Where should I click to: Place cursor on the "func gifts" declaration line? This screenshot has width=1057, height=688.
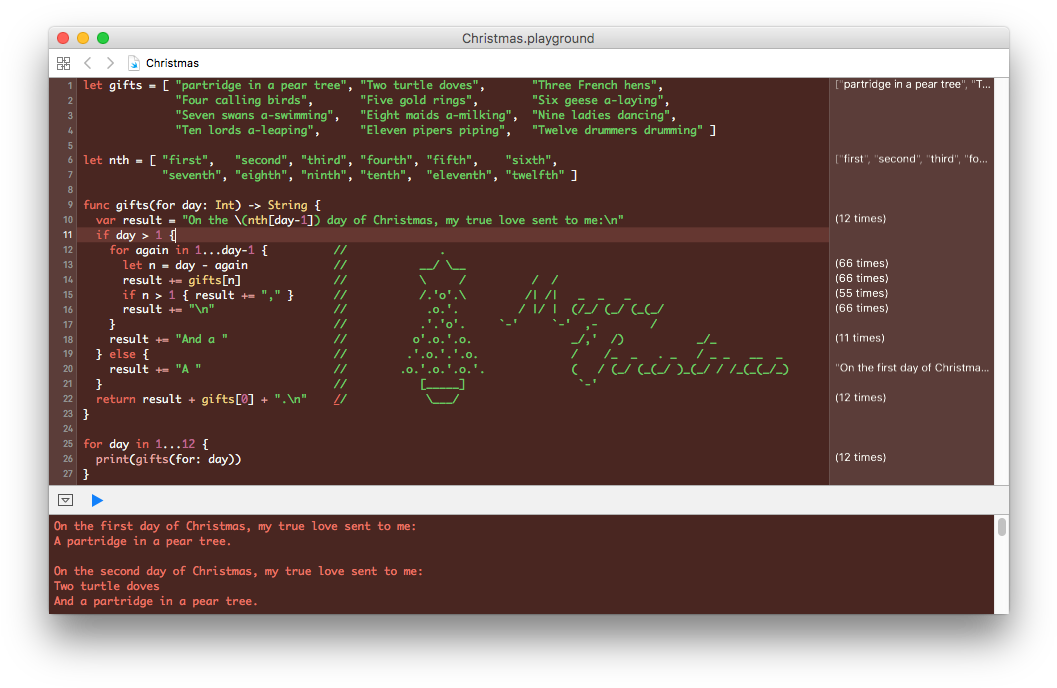tap(200, 205)
